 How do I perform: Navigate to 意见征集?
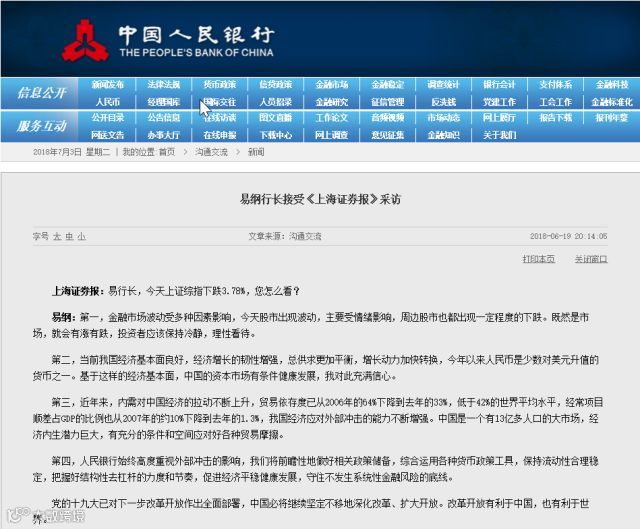coord(388,135)
